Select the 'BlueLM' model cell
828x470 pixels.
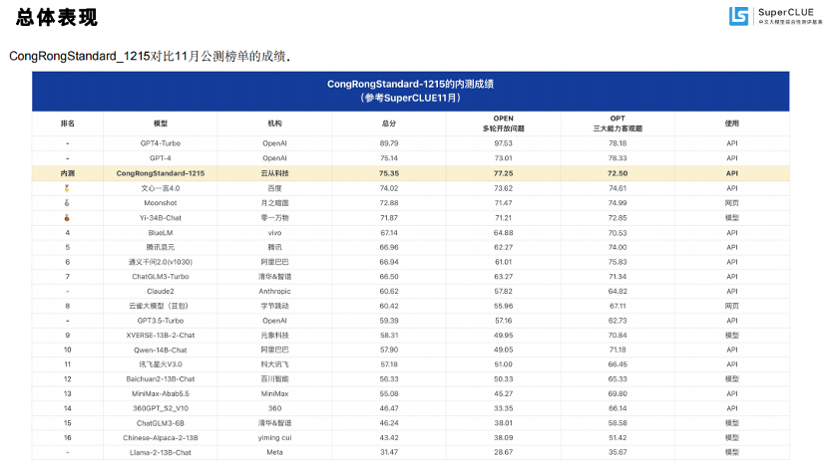click(x=161, y=232)
